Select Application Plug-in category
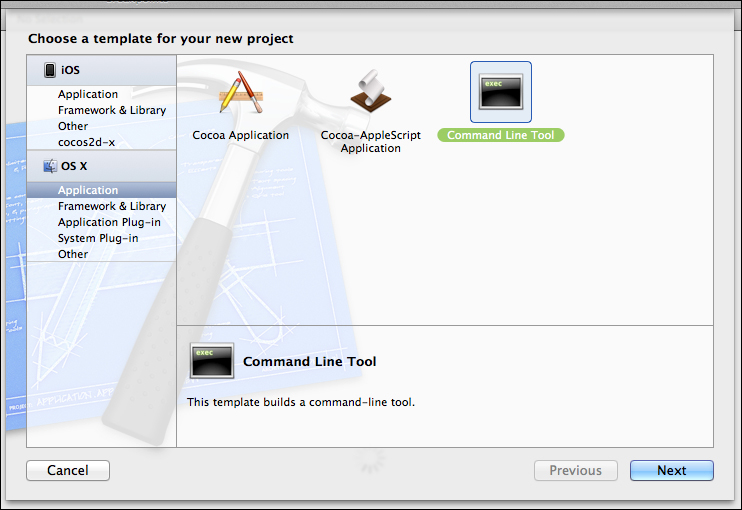 [101, 222]
